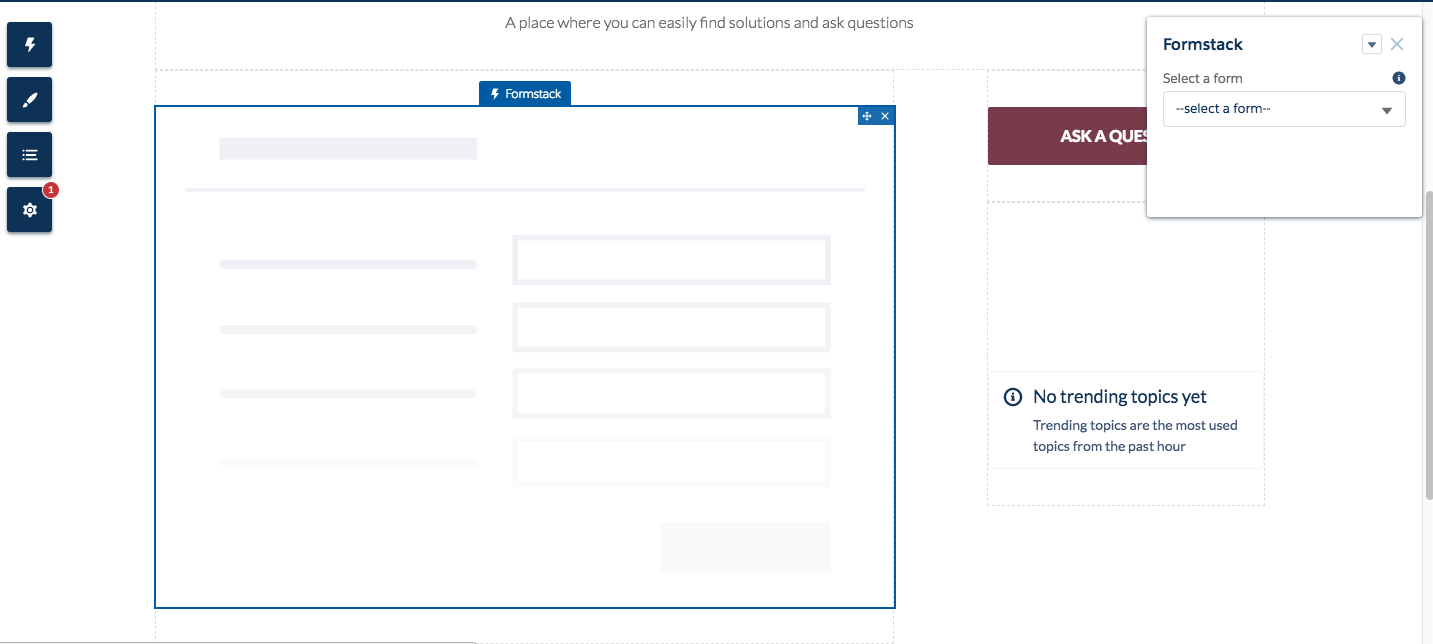This screenshot has width=1433, height=644.
Task: Click the last placeholder input field in form
Action: 671,462
